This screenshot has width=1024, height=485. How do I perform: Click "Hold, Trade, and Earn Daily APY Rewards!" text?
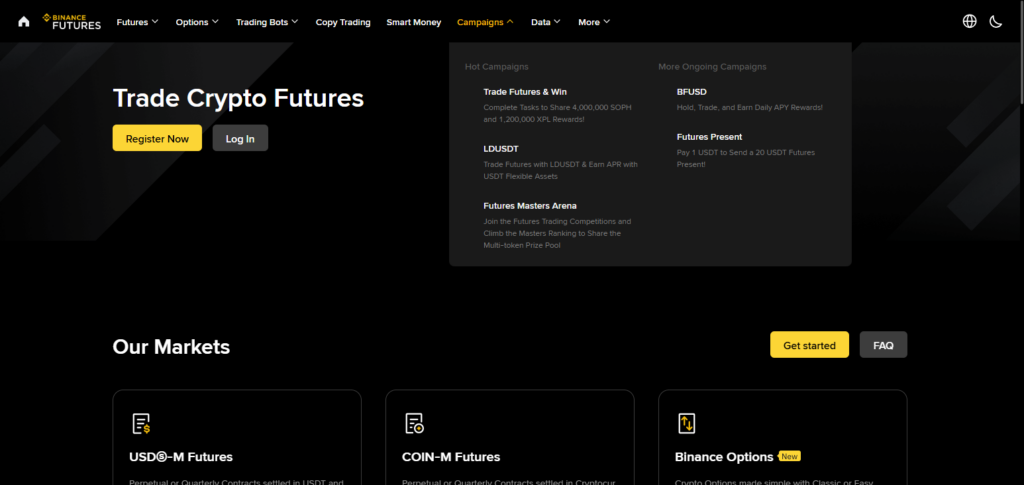click(750, 107)
